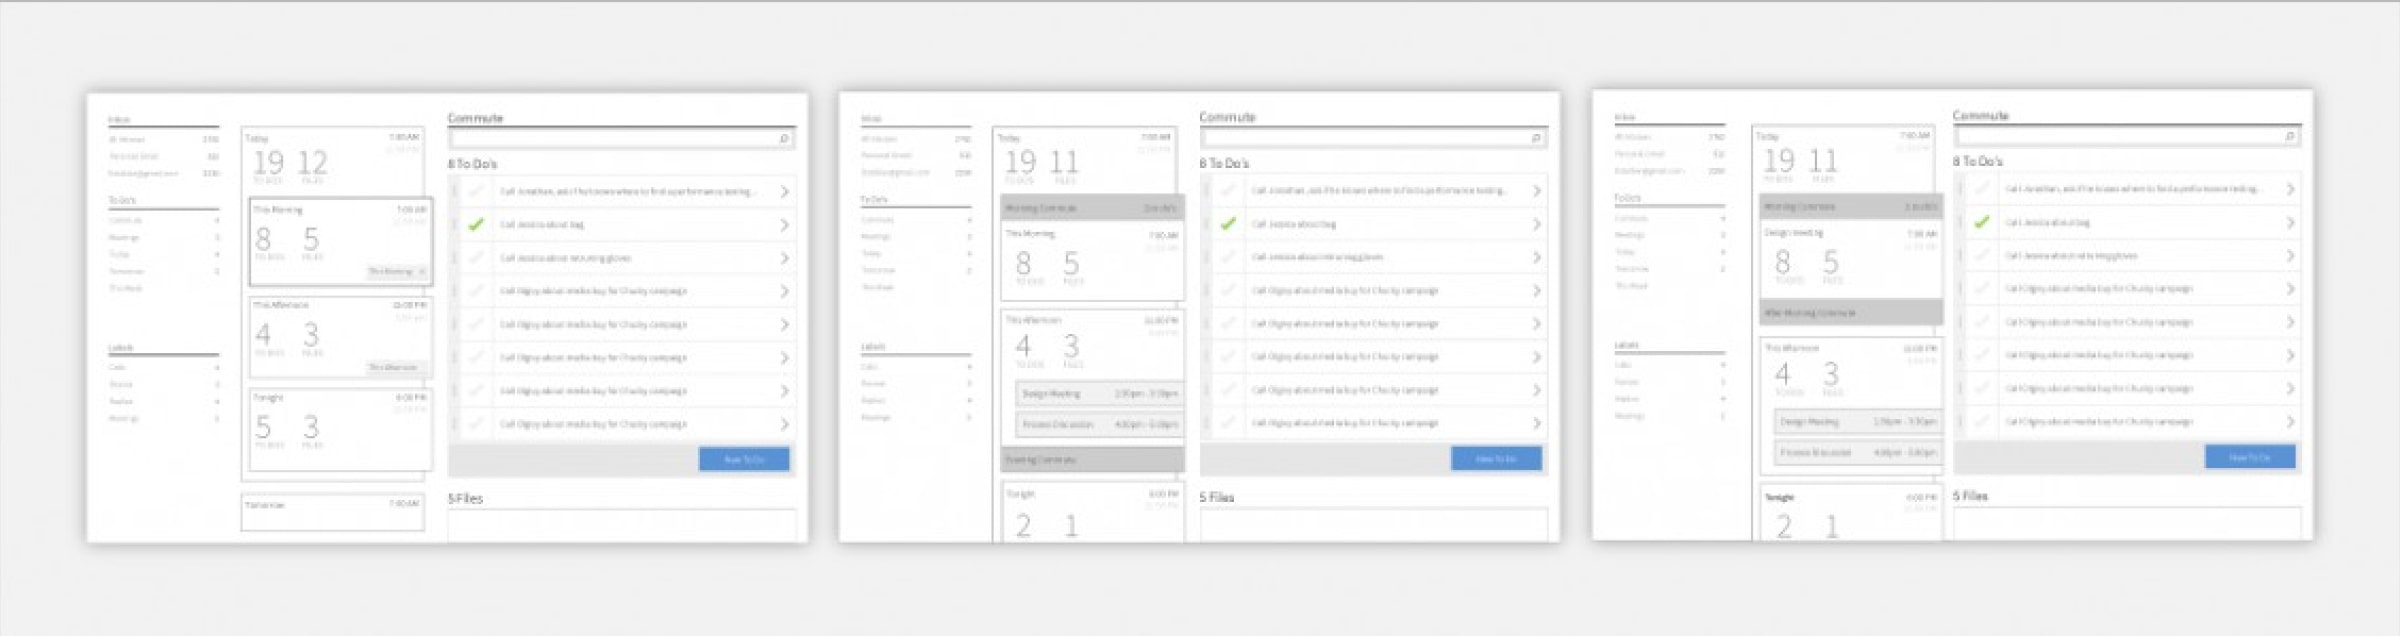Check off the 'Call Jonathan' to-do in middle wireframe
Viewport: 2400px width, 636px height.
point(1229,190)
